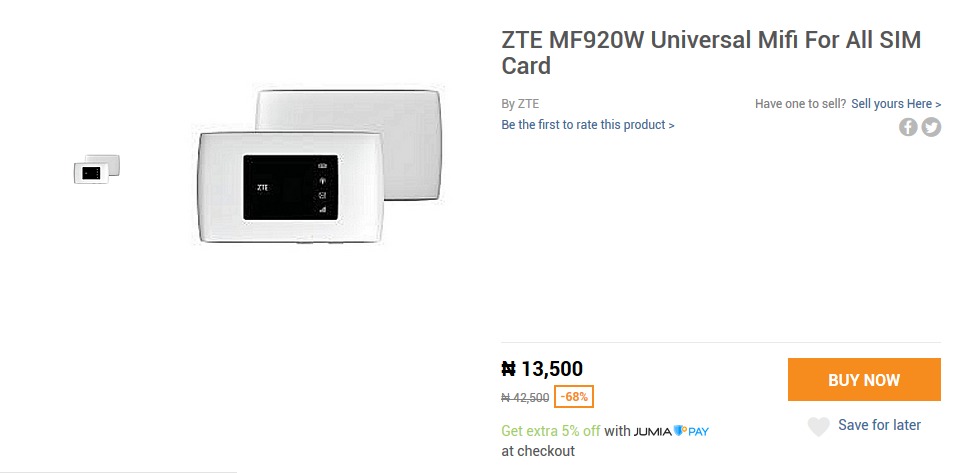The height and width of the screenshot is (473, 978).
Task: Open the 'Sell yours Here' link
Action: click(x=896, y=104)
